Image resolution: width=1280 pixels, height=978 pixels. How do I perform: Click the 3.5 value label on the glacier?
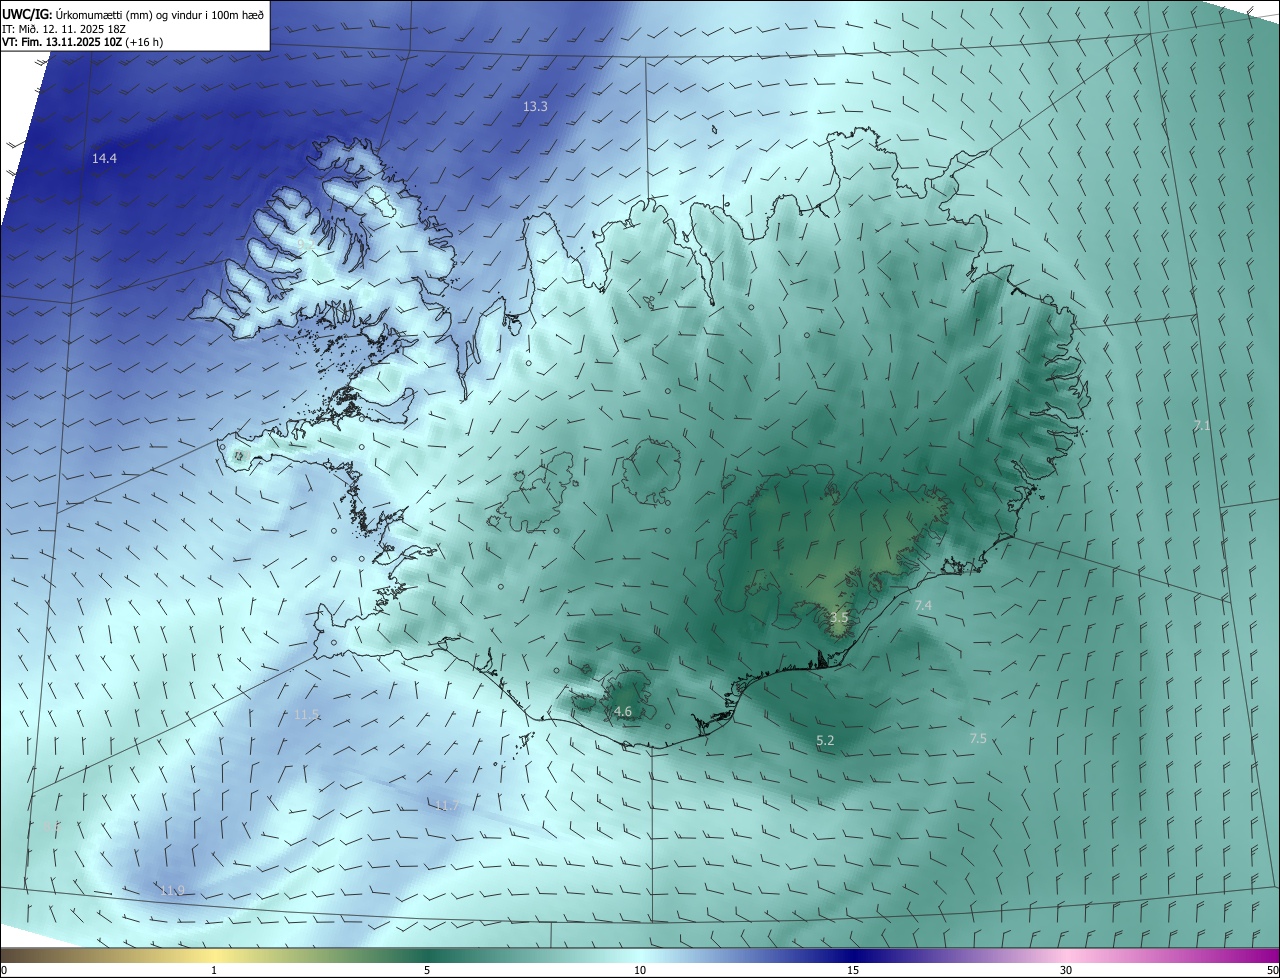[839, 619]
